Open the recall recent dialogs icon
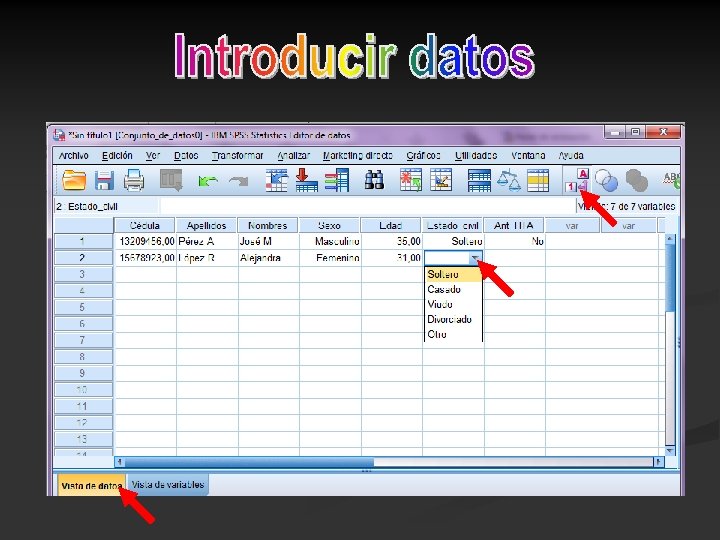The width and height of the screenshot is (720, 540). click(x=171, y=180)
